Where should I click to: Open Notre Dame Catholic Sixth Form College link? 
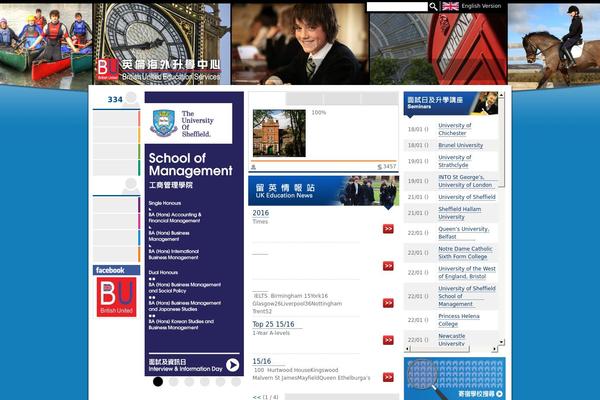tap(465, 253)
